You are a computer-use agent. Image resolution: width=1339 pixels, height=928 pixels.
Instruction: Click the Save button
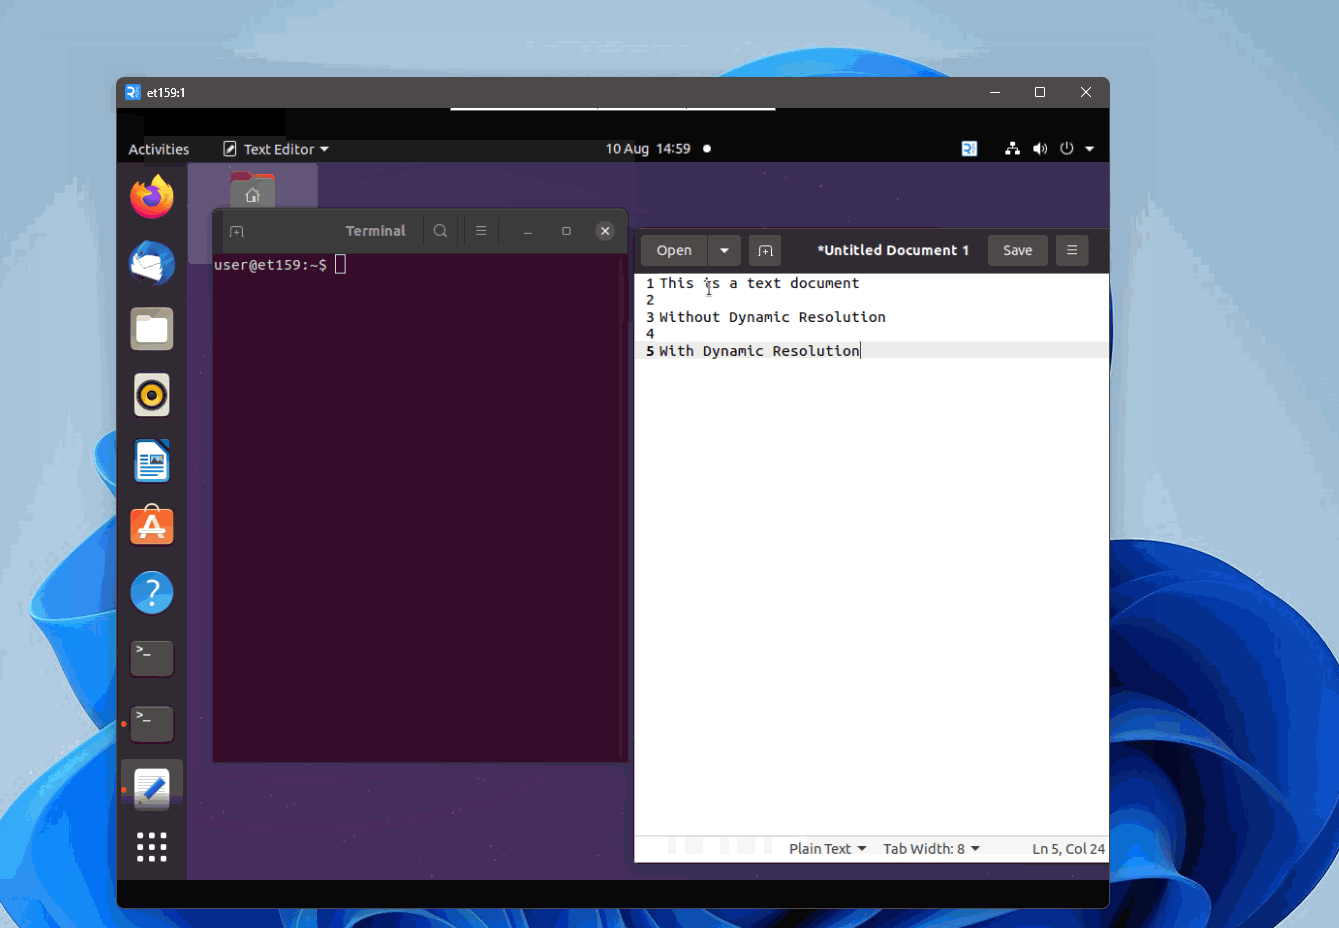pos(1018,251)
